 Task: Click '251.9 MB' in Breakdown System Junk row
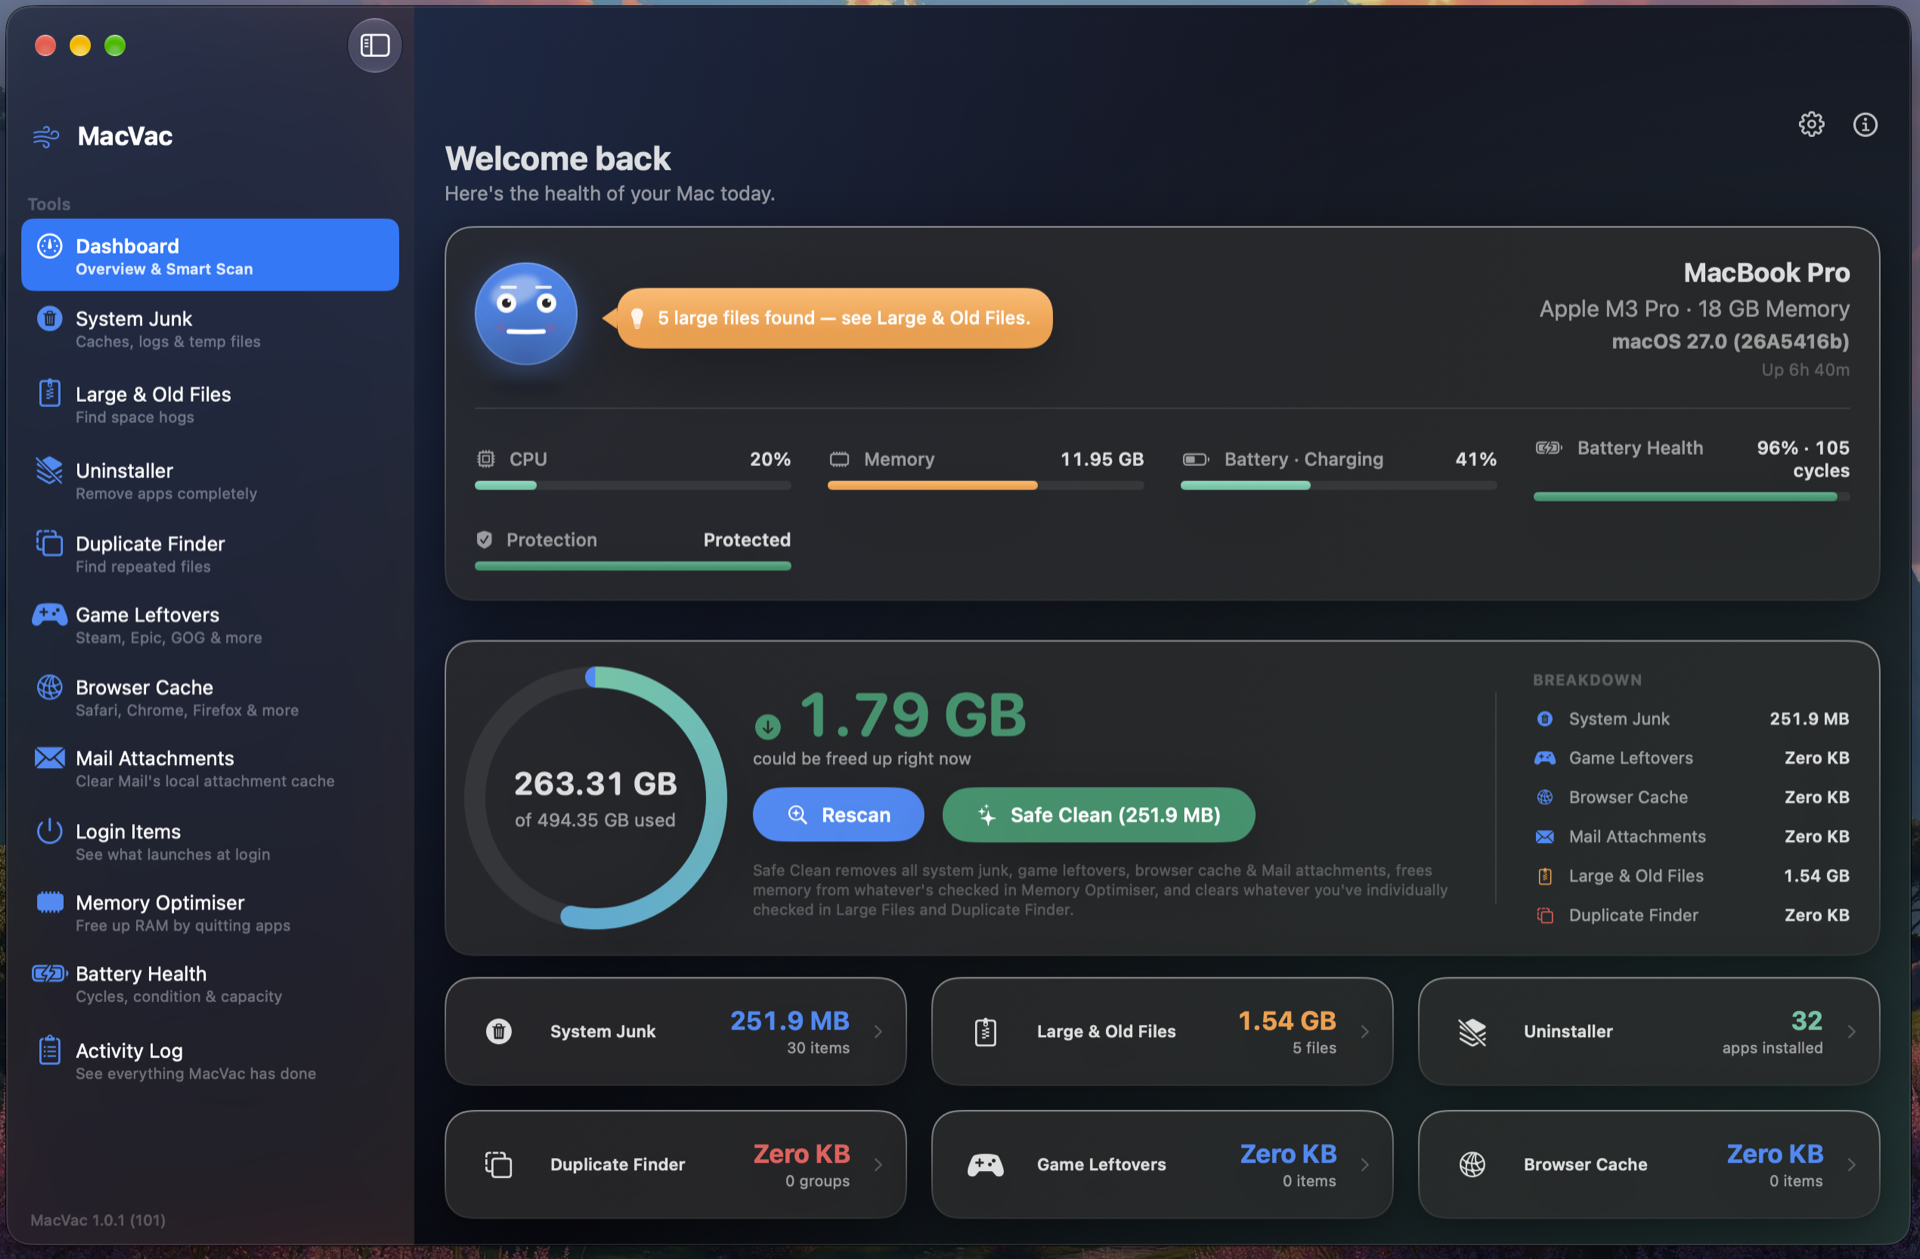coord(1808,719)
